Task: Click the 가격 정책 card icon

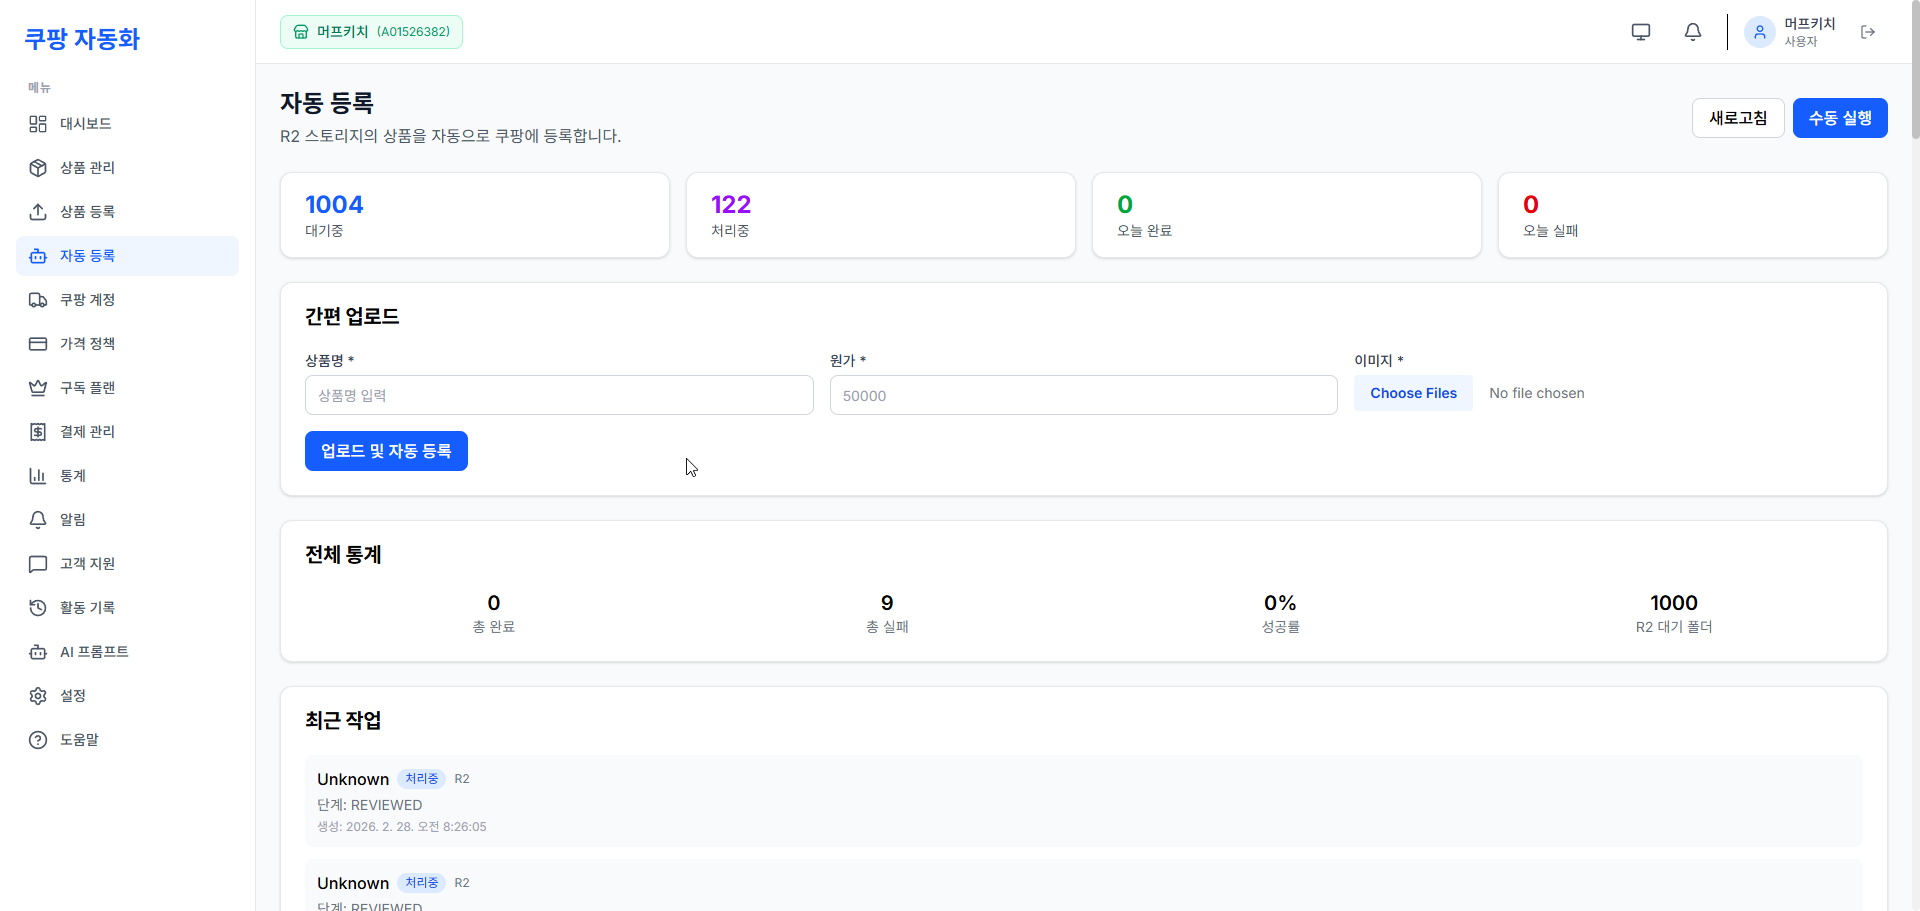Action: (x=38, y=344)
